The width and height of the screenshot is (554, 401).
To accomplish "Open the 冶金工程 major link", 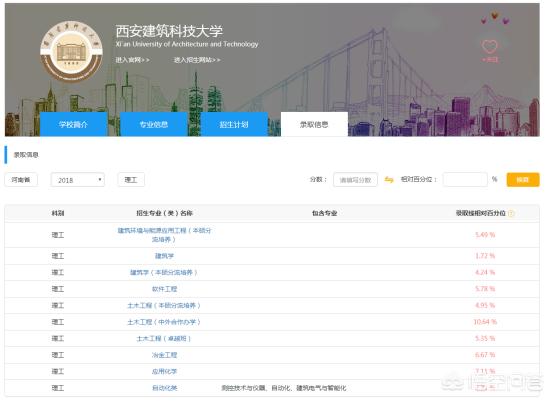I will 164,355.
